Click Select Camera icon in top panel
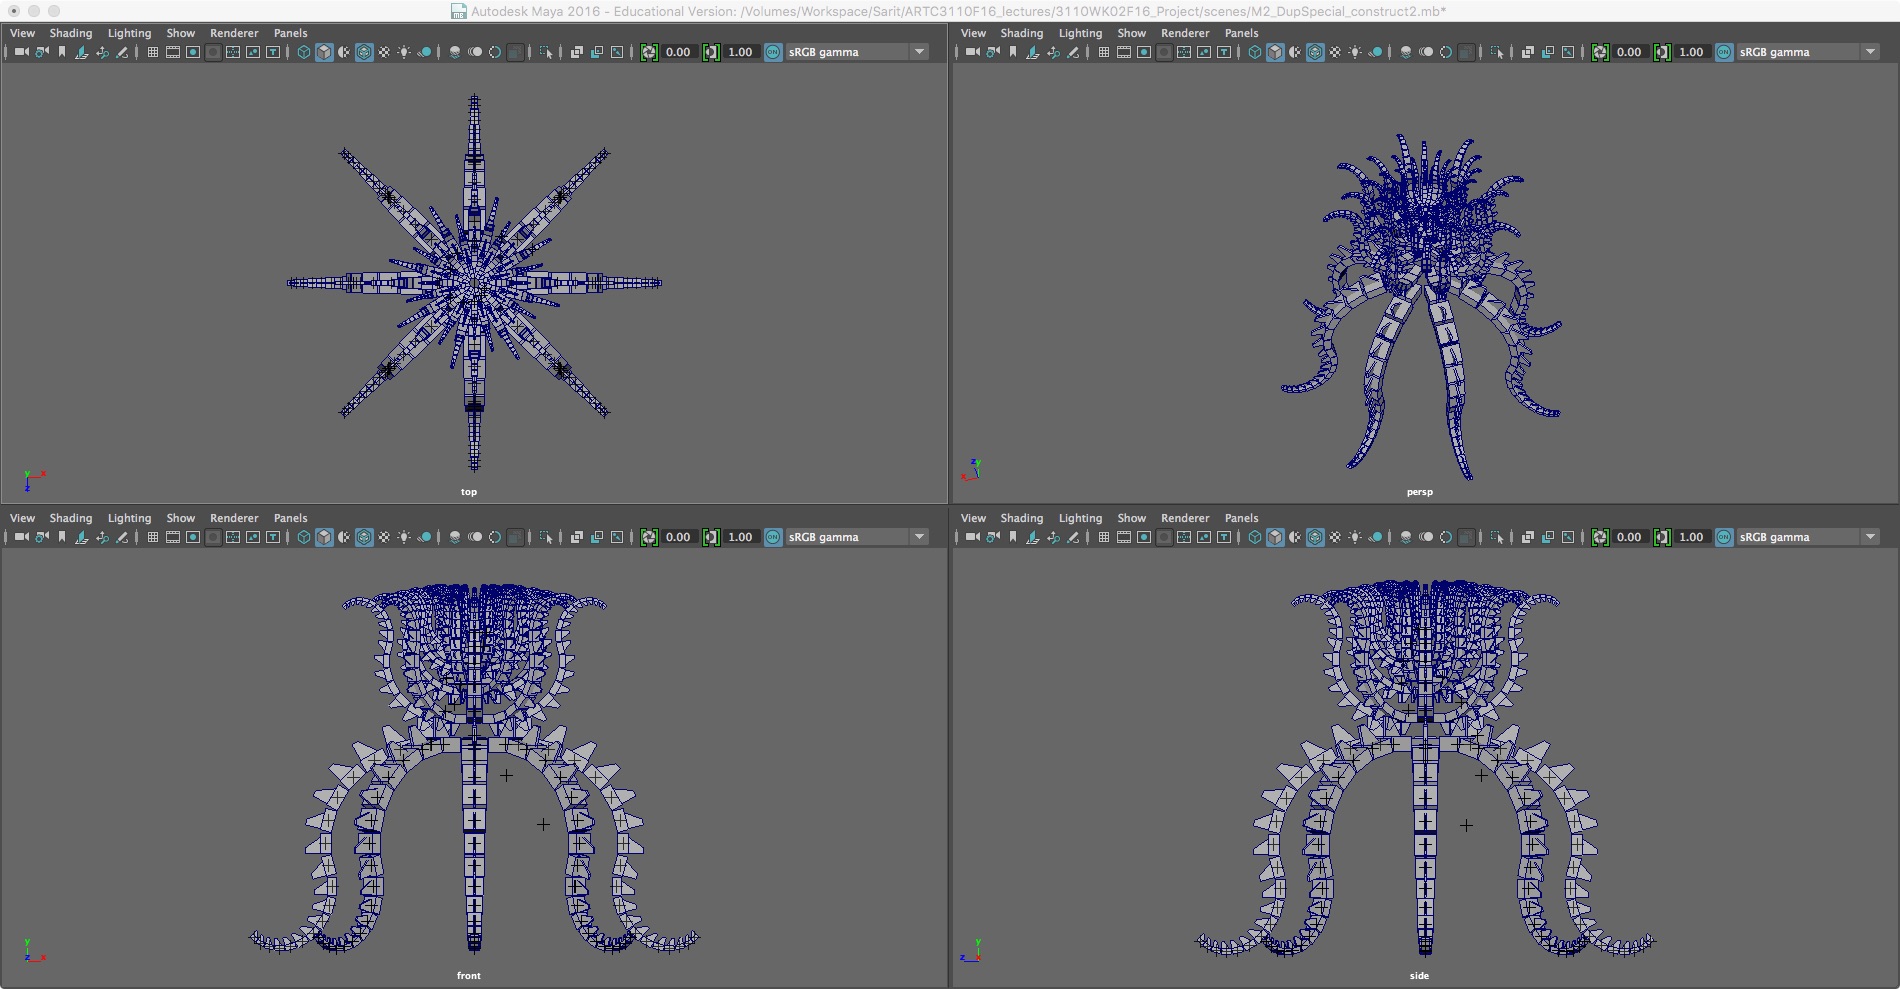1900x989 pixels. tap(21, 52)
